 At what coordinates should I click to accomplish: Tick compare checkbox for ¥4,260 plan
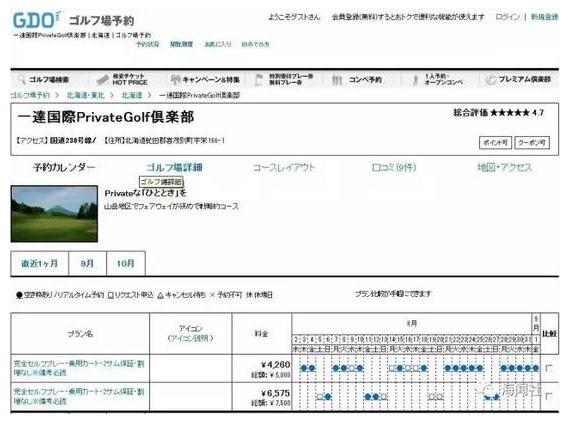(x=549, y=368)
